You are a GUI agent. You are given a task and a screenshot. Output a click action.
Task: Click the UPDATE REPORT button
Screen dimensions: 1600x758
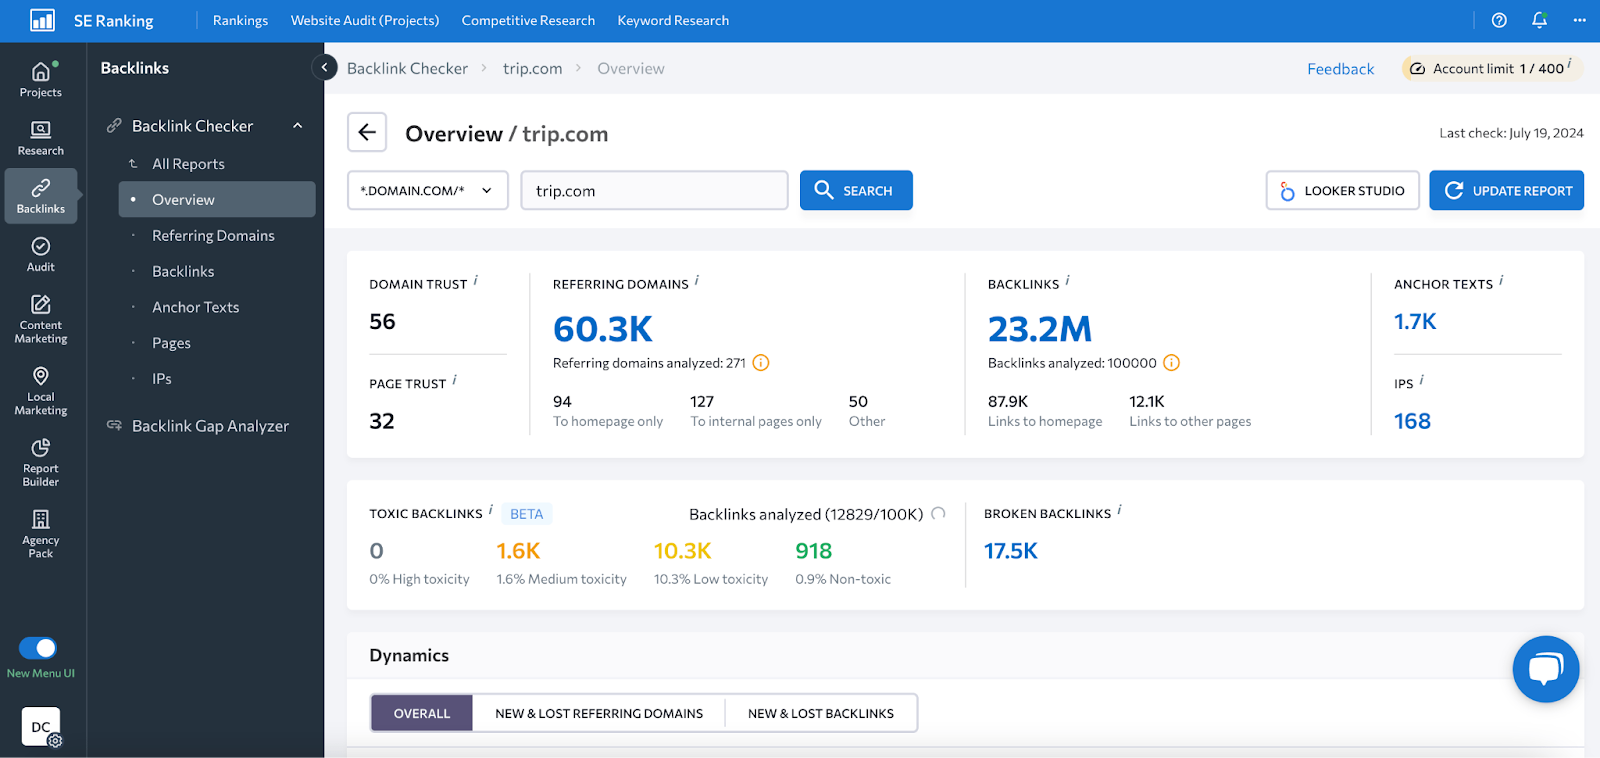[1507, 190]
